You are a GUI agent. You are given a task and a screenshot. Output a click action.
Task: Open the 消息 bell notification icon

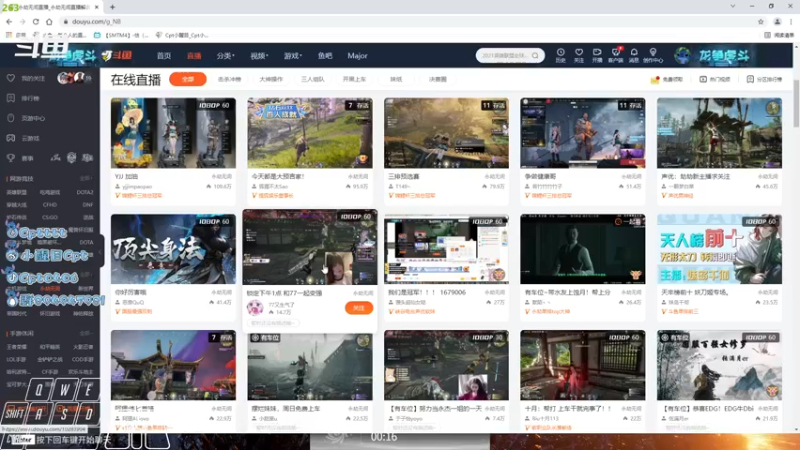tap(634, 55)
